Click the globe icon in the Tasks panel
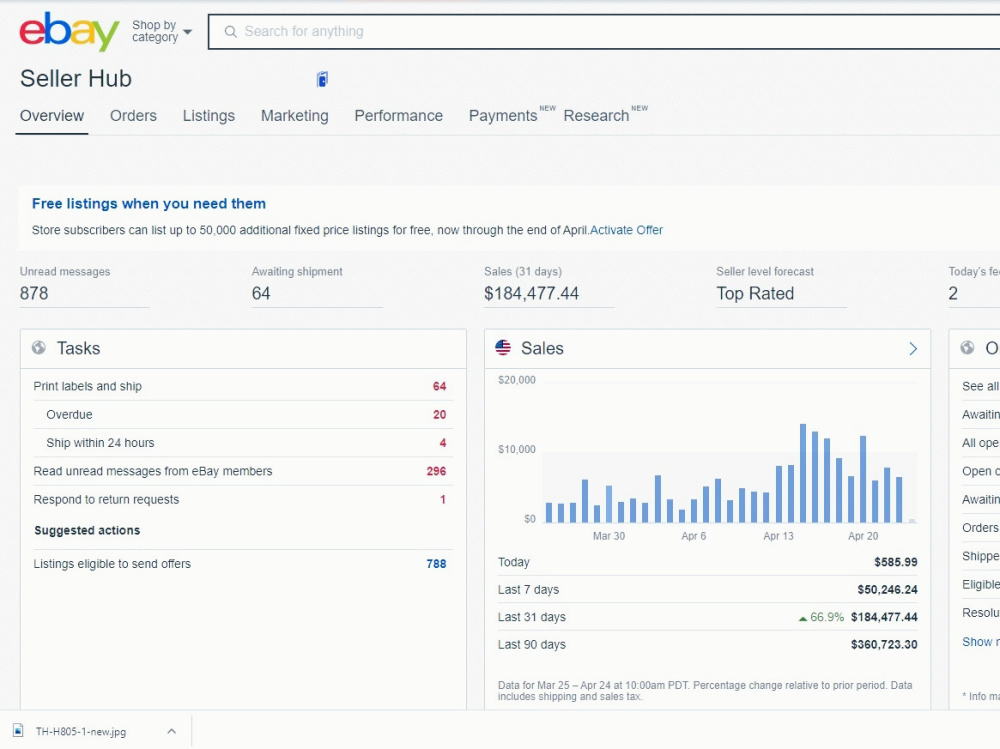This screenshot has width=1000, height=749. (x=39, y=348)
